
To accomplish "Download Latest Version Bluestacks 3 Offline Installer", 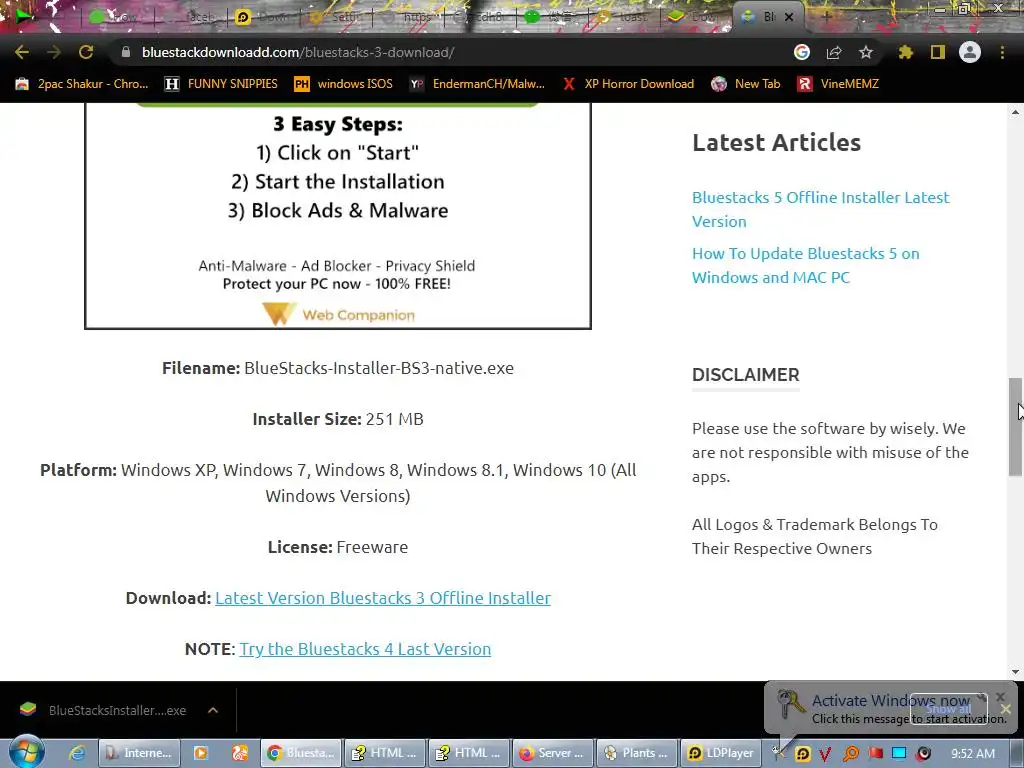I will [x=383, y=598].
